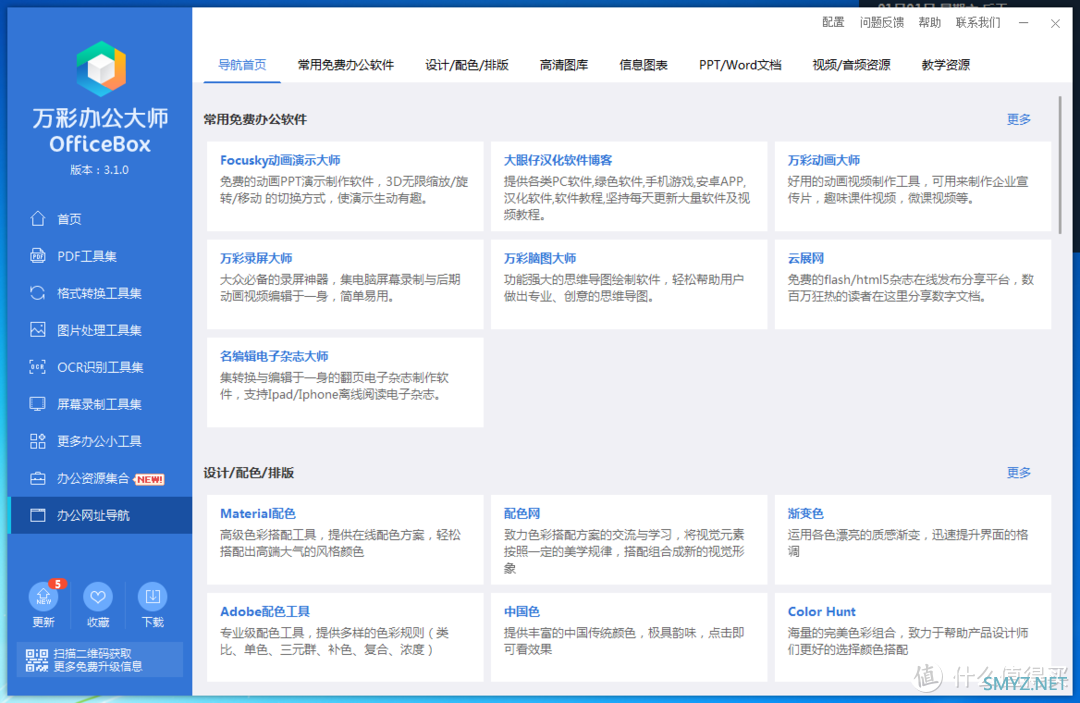This screenshot has height=703, width=1080.
Task: Open the 大眼仔汉化软件博客 link
Action: pyautogui.click(x=558, y=160)
